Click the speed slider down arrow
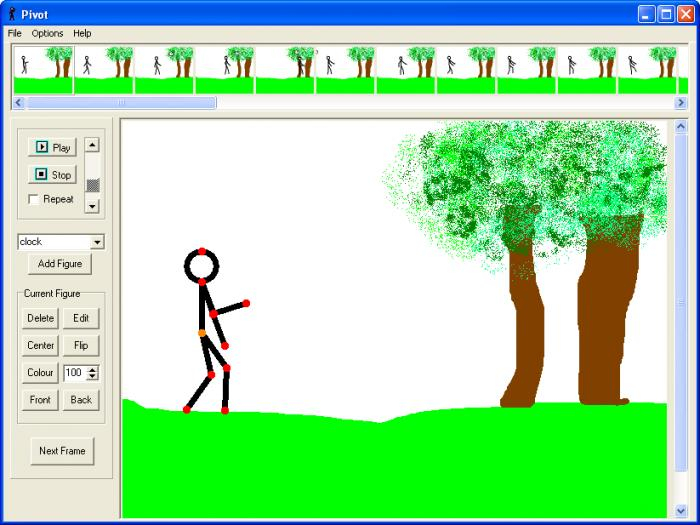Viewport: 700px width, 525px height. [x=92, y=206]
